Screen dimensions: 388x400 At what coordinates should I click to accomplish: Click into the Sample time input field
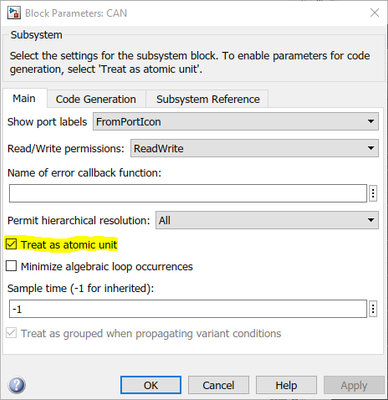[188, 309]
